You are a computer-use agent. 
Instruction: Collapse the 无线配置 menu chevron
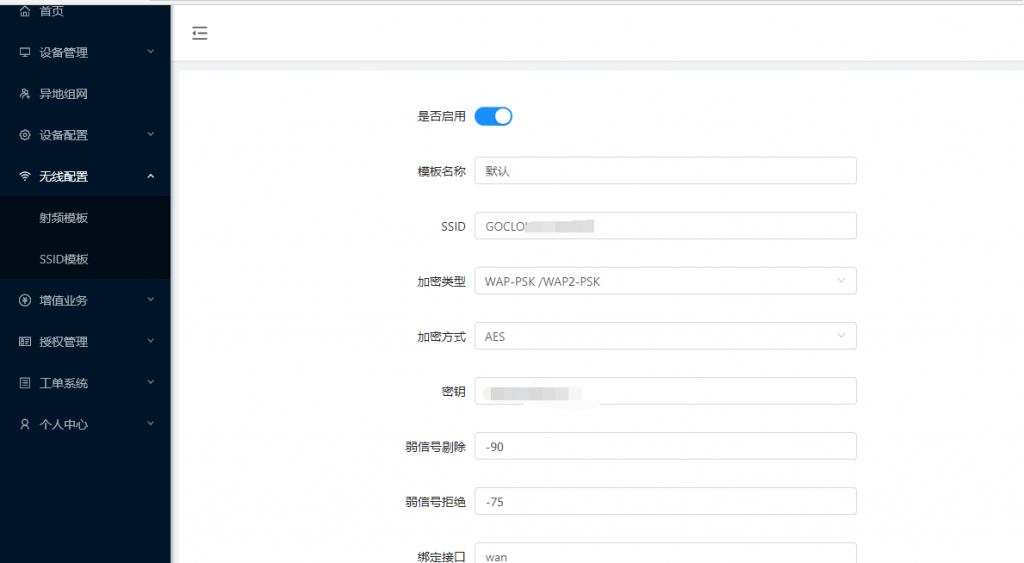[150, 176]
